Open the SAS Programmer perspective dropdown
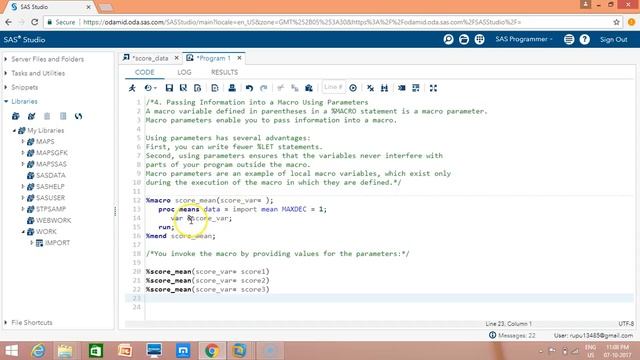This screenshot has width=640, height=360. click(x=524, y=39)
